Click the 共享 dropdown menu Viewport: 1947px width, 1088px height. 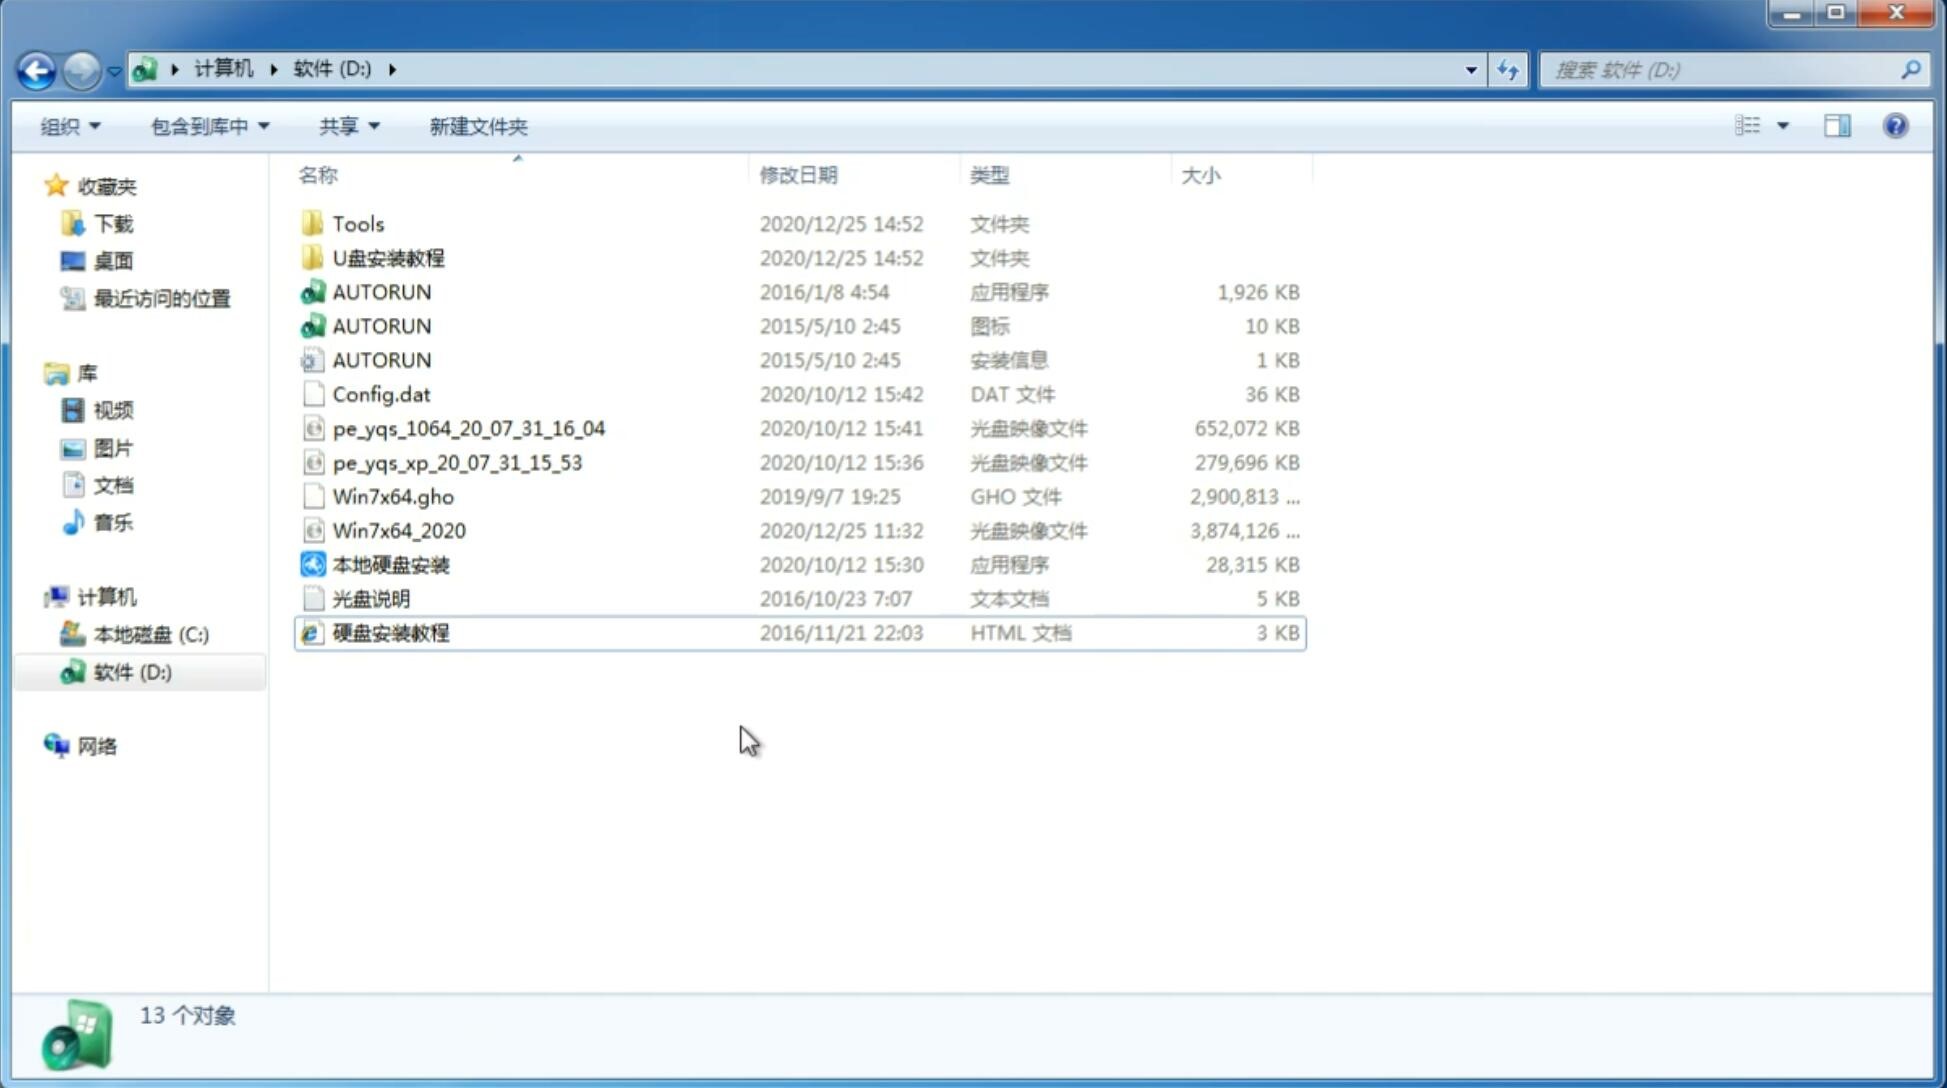point(345,126)
